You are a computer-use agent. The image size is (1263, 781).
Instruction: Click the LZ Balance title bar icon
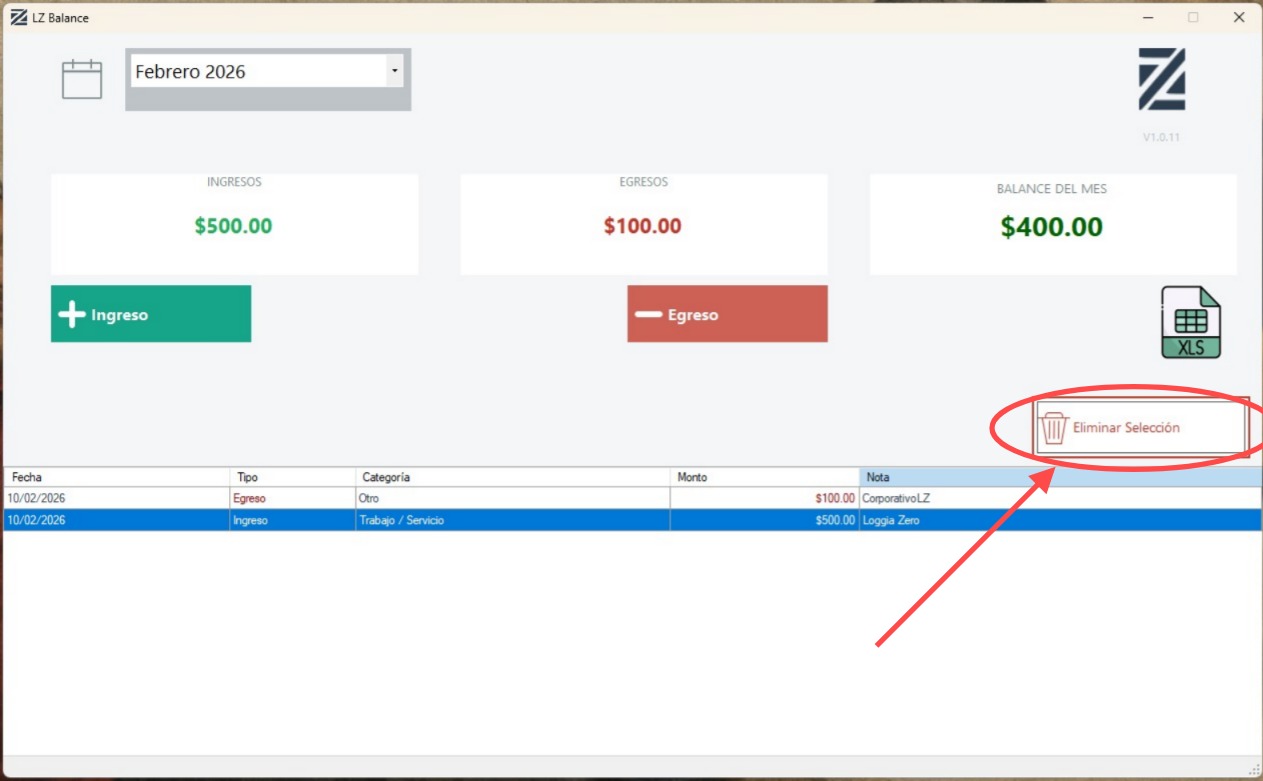(x=18, y=17)
